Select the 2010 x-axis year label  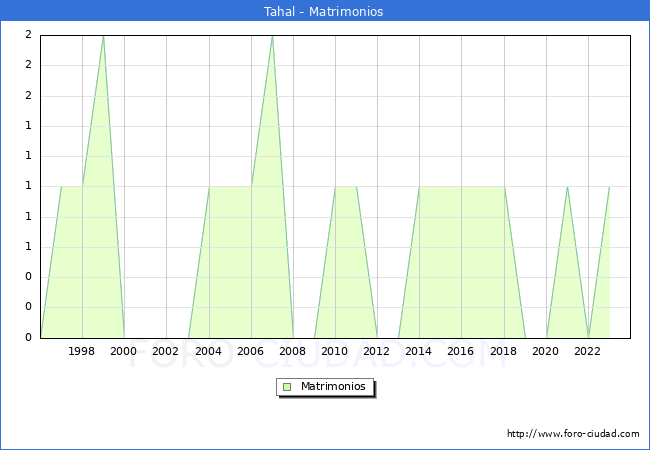(x=334, y=351)
